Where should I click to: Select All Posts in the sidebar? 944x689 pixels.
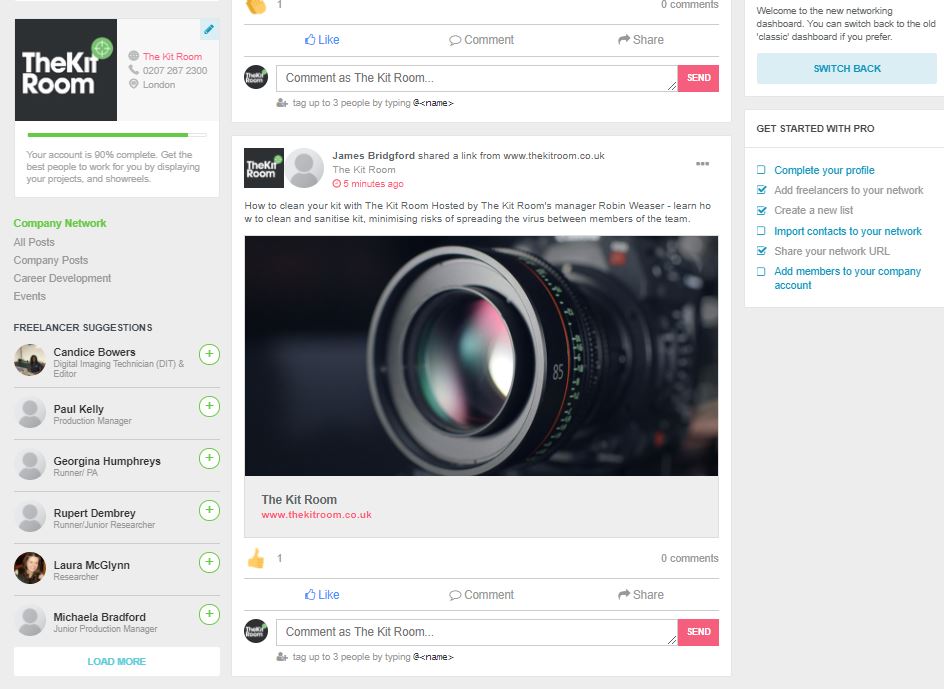[x=34, y=242]
